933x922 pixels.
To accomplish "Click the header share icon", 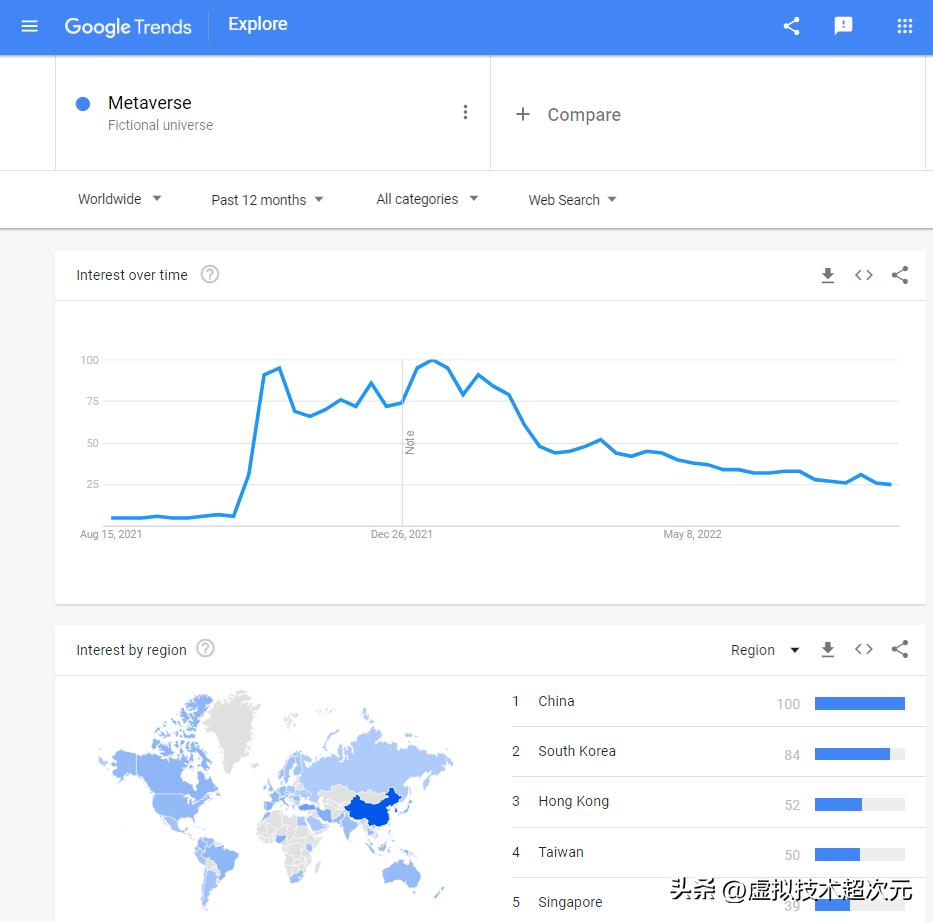I will (791, 27).
